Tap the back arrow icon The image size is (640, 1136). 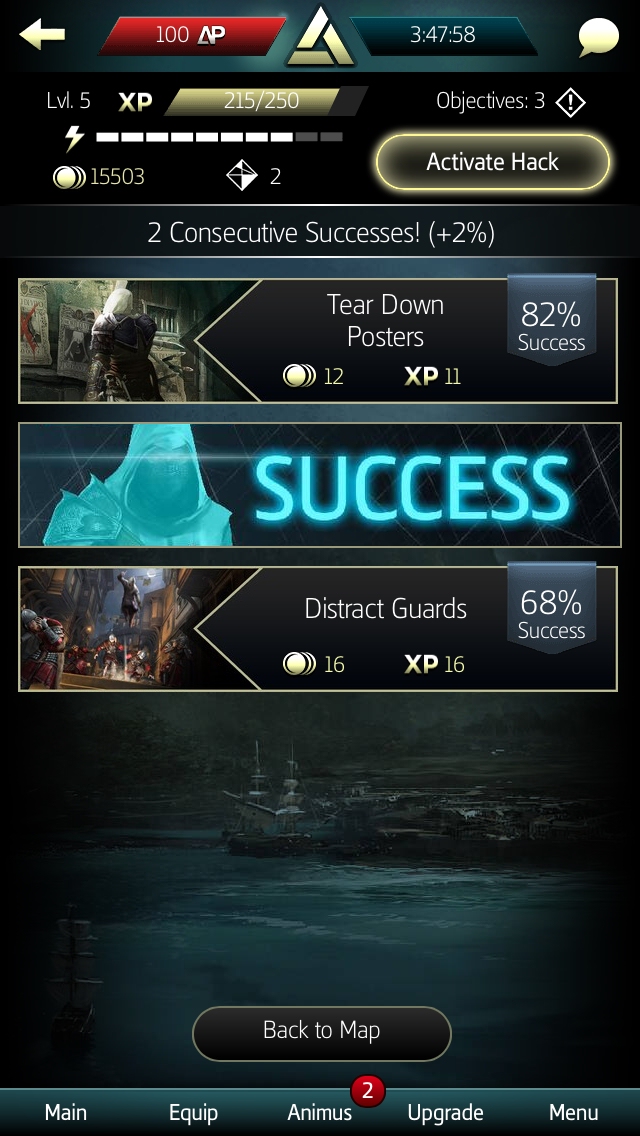click(x=42, y=34)
